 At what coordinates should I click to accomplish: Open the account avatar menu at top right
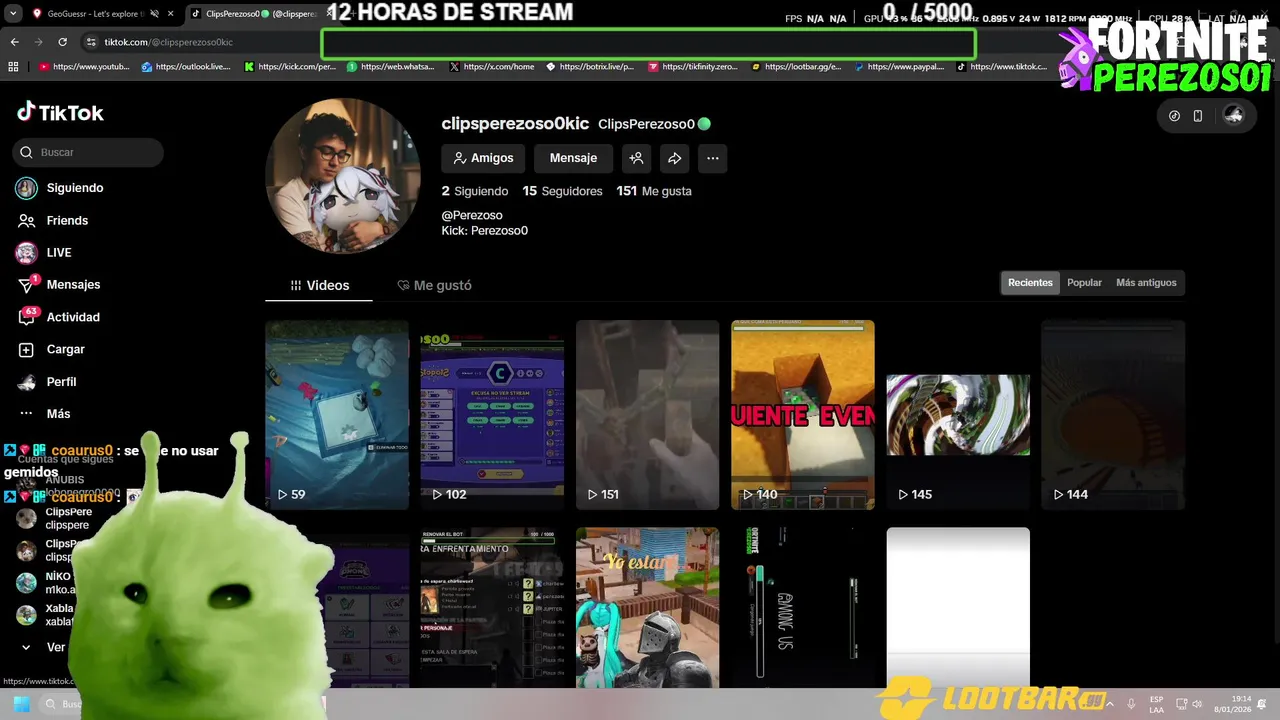[x=1234, y=116]
